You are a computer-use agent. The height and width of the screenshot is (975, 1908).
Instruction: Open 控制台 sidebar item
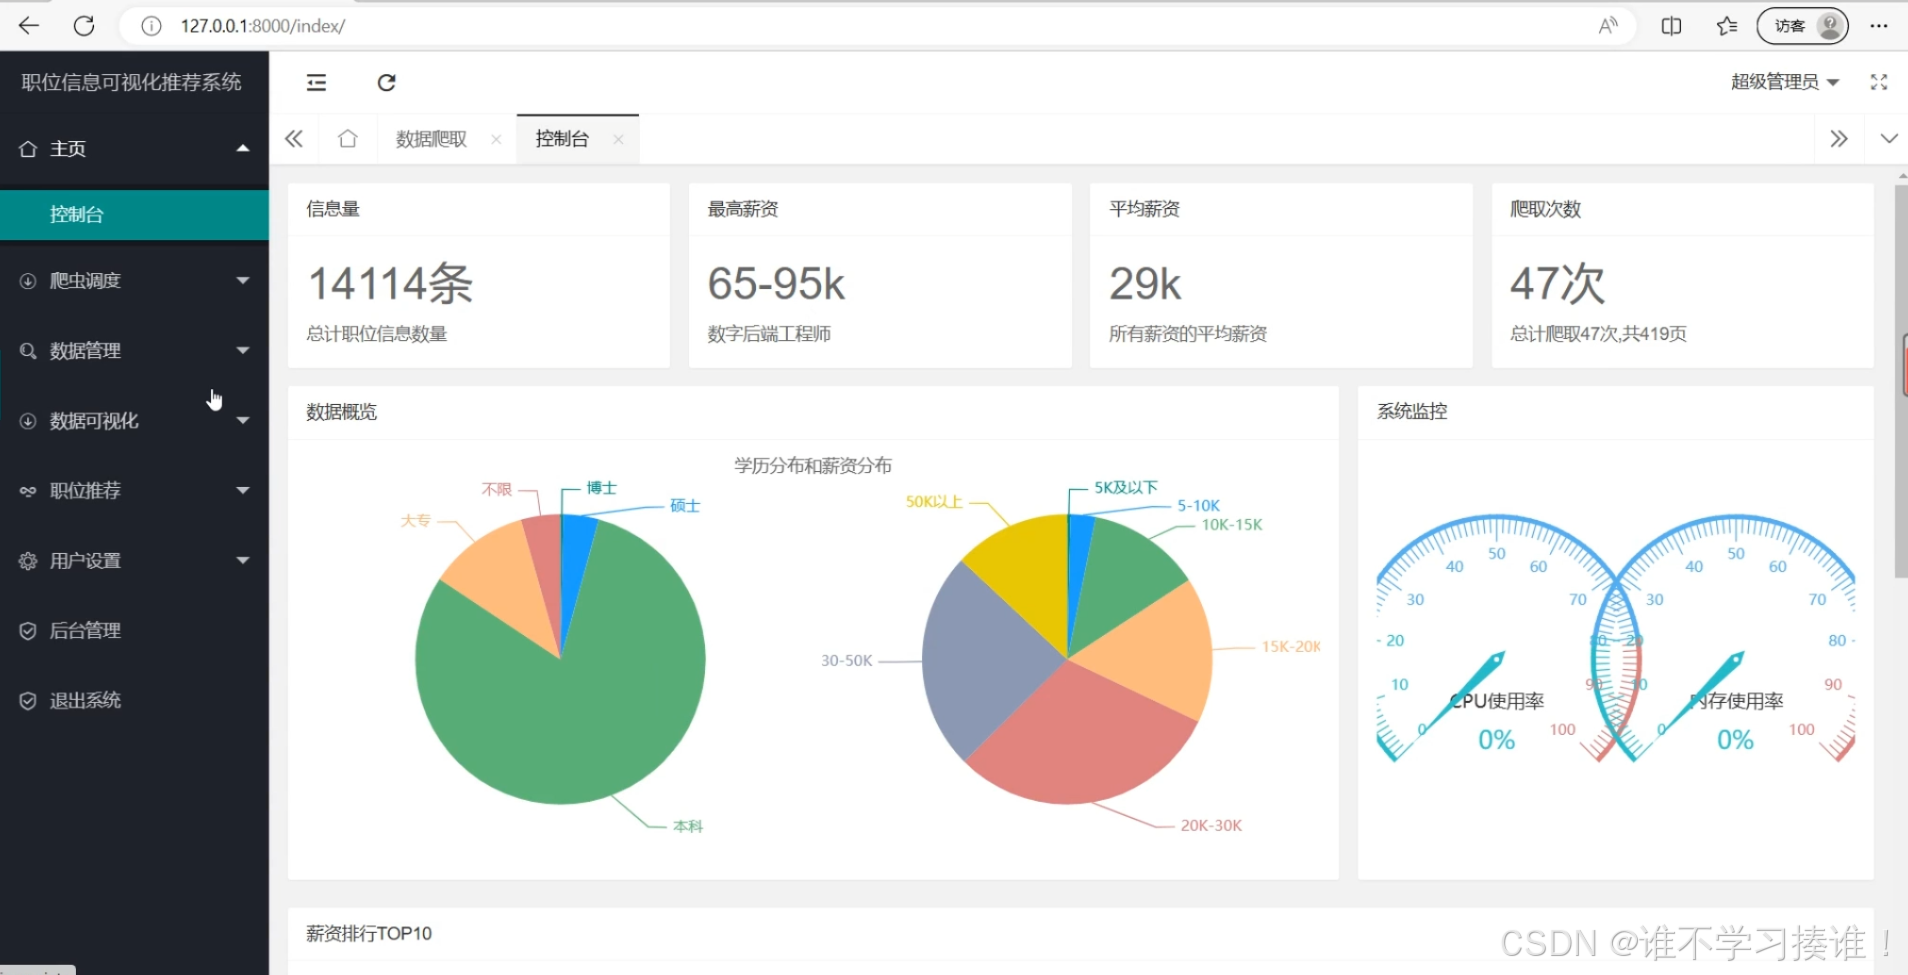134,214
